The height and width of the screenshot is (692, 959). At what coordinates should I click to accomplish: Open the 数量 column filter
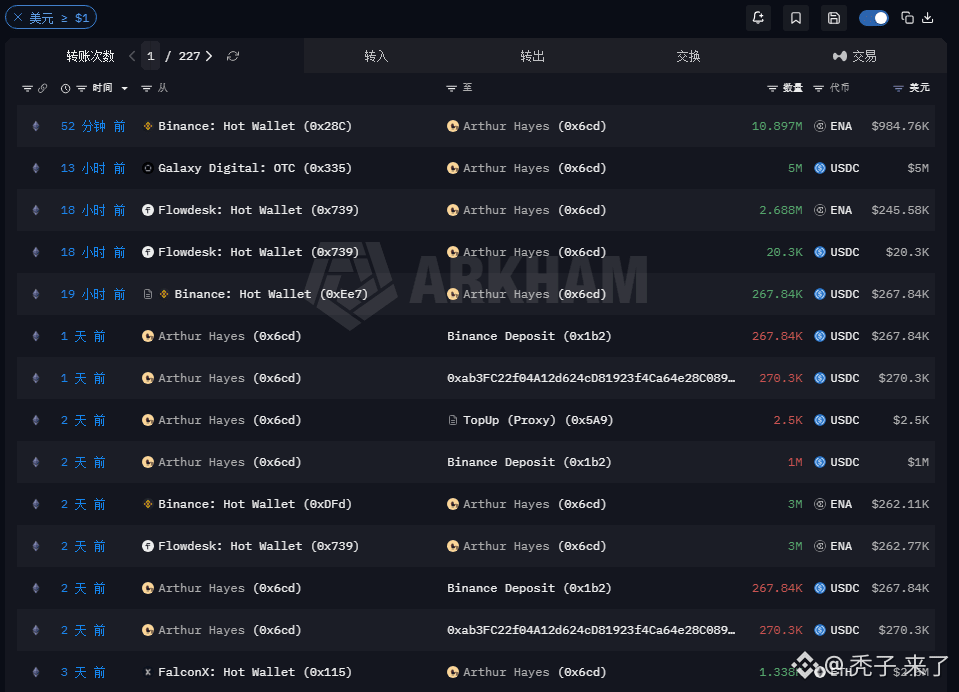tap(772, 89)
